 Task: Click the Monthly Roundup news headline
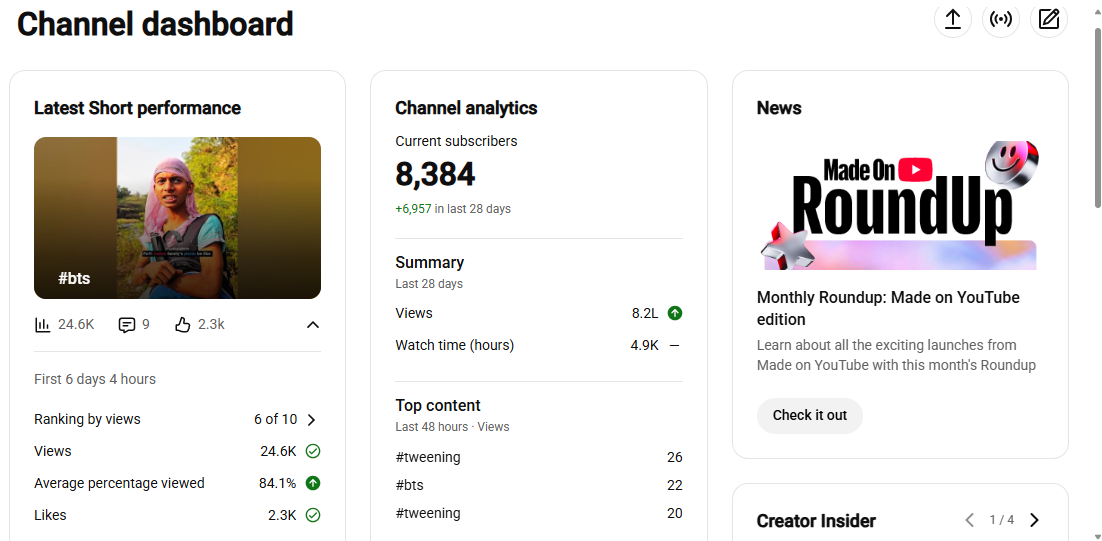(888, 308)
